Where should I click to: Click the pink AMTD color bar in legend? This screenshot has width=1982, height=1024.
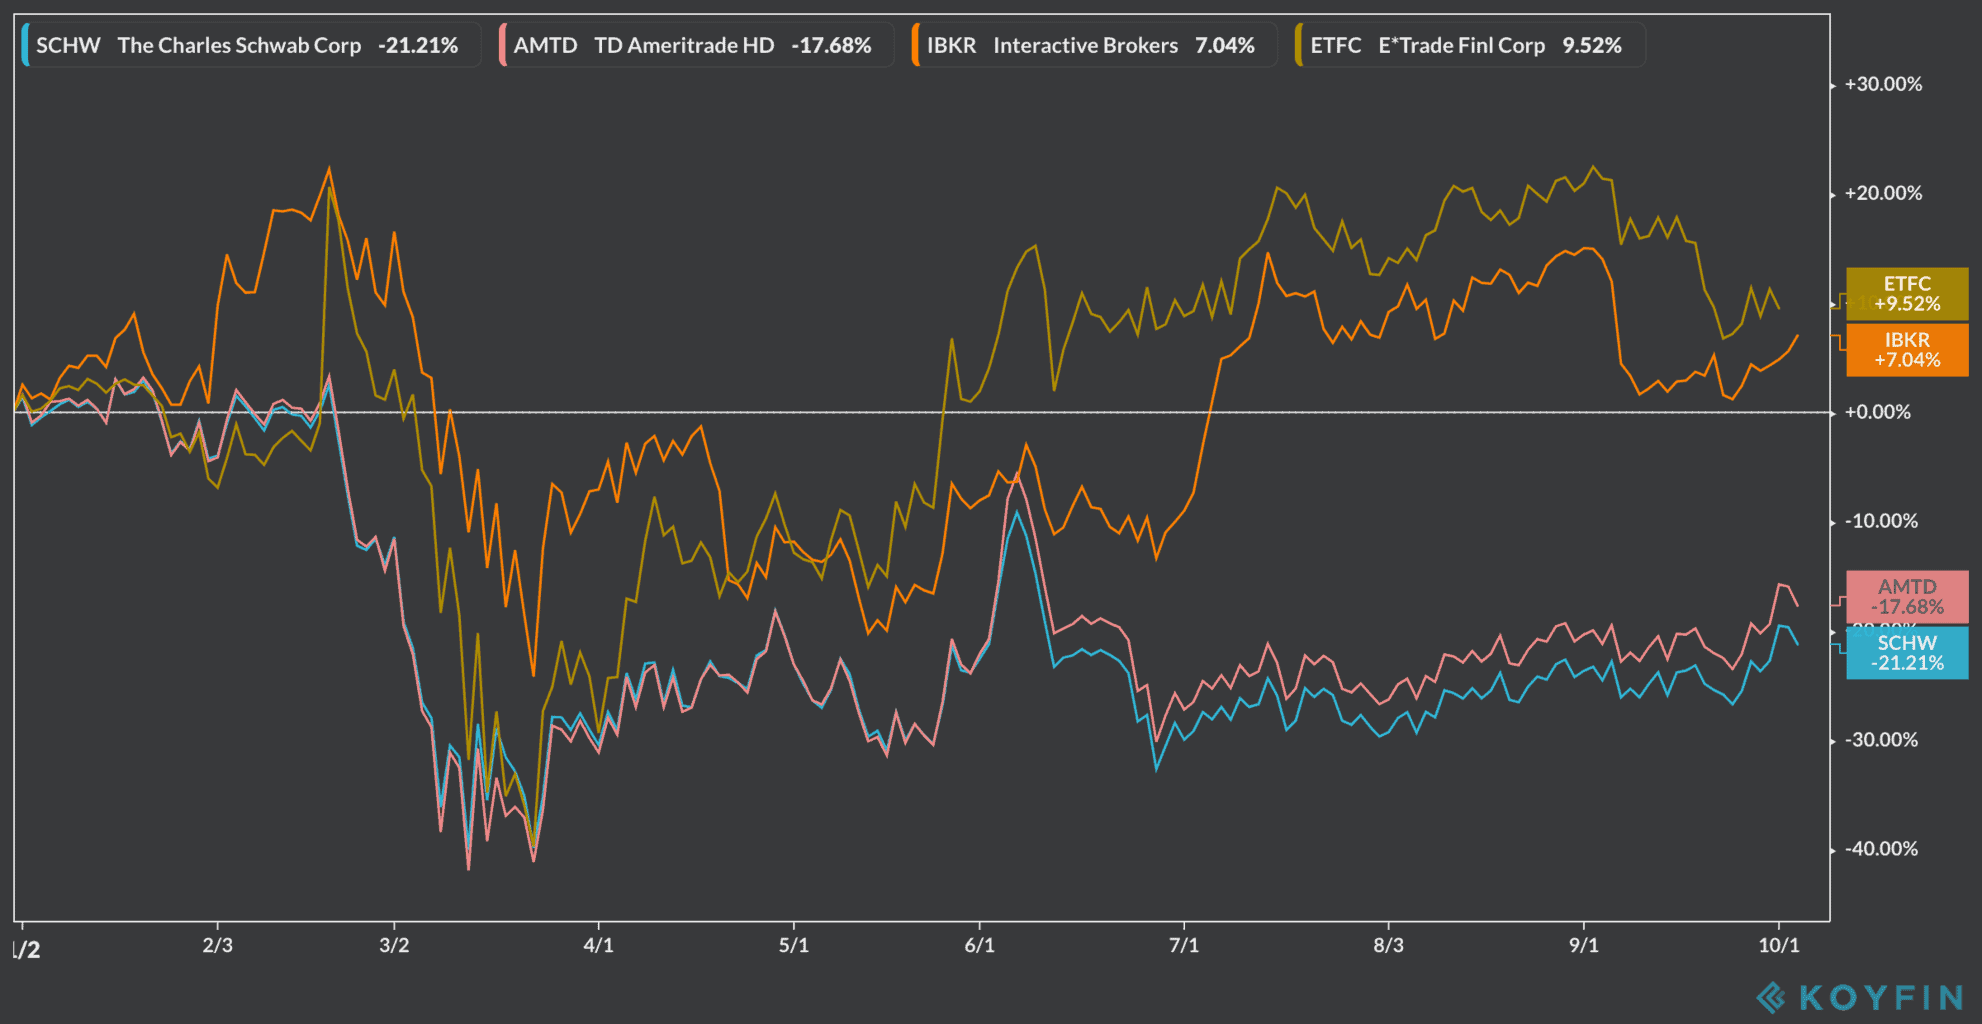tap(503, 45)
